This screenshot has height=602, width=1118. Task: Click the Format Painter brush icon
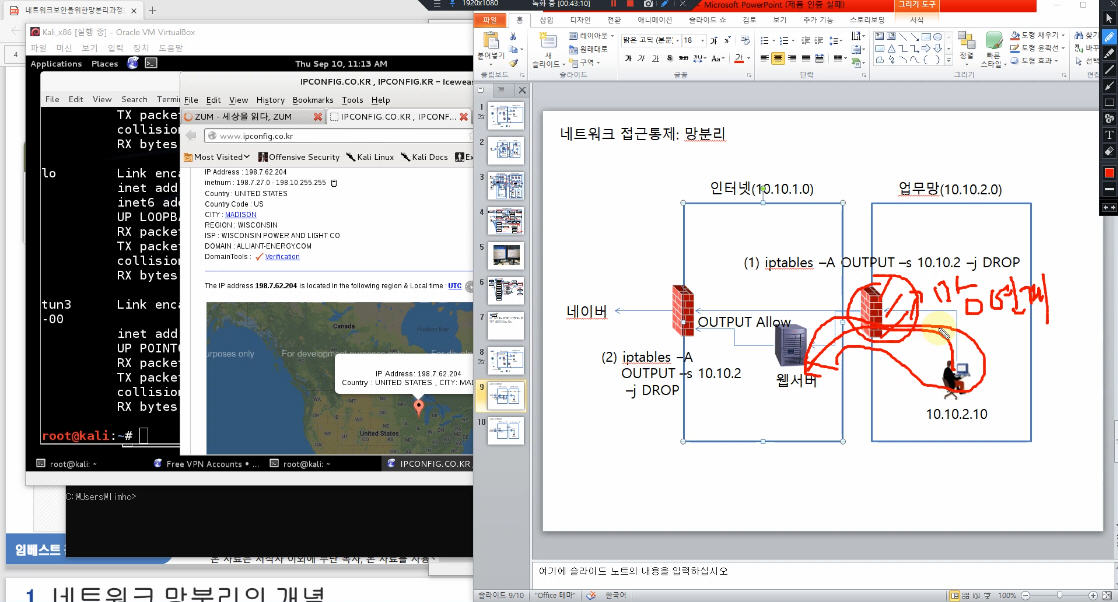[x=513, y=63]
